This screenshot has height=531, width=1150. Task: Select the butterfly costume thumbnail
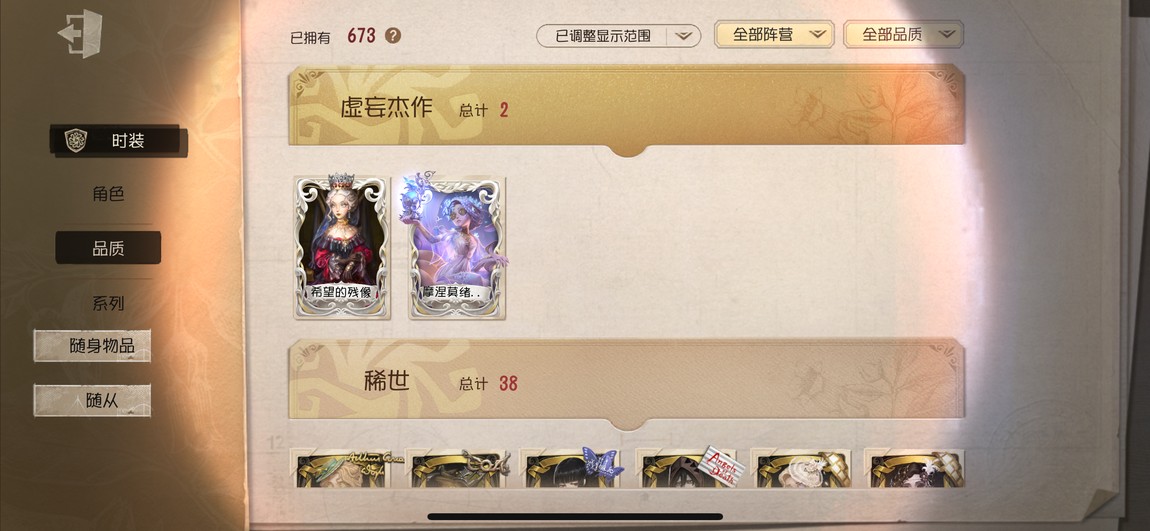(x=572, y=469)
